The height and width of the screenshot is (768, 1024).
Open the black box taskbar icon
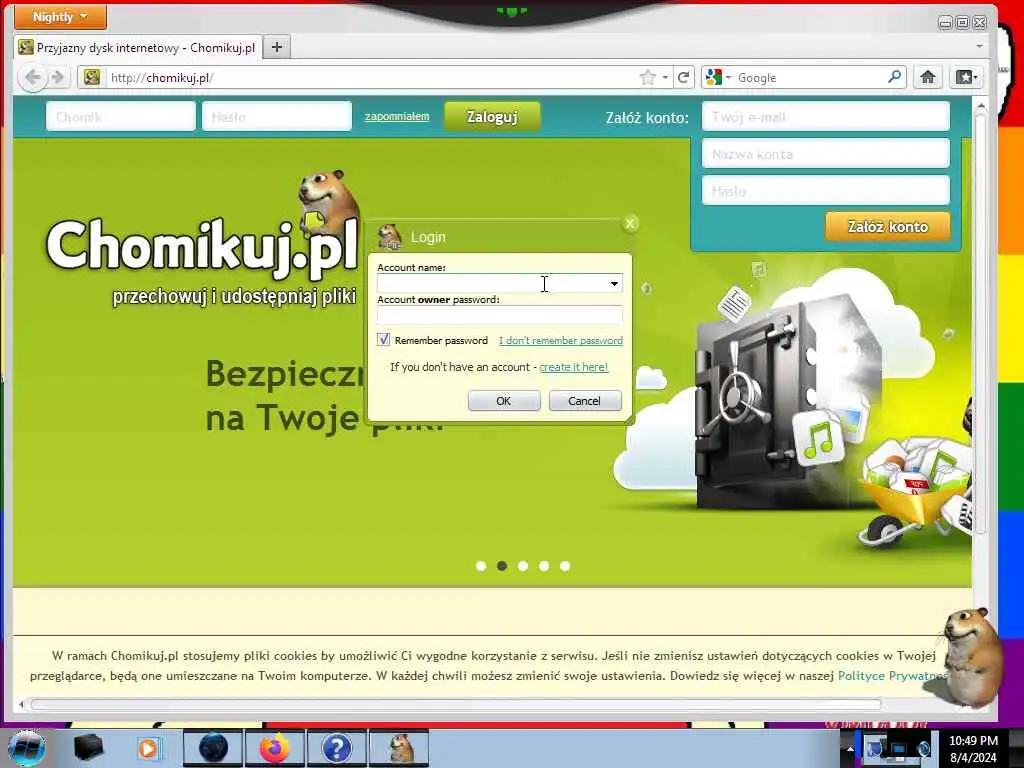click(x=88, y=748)
